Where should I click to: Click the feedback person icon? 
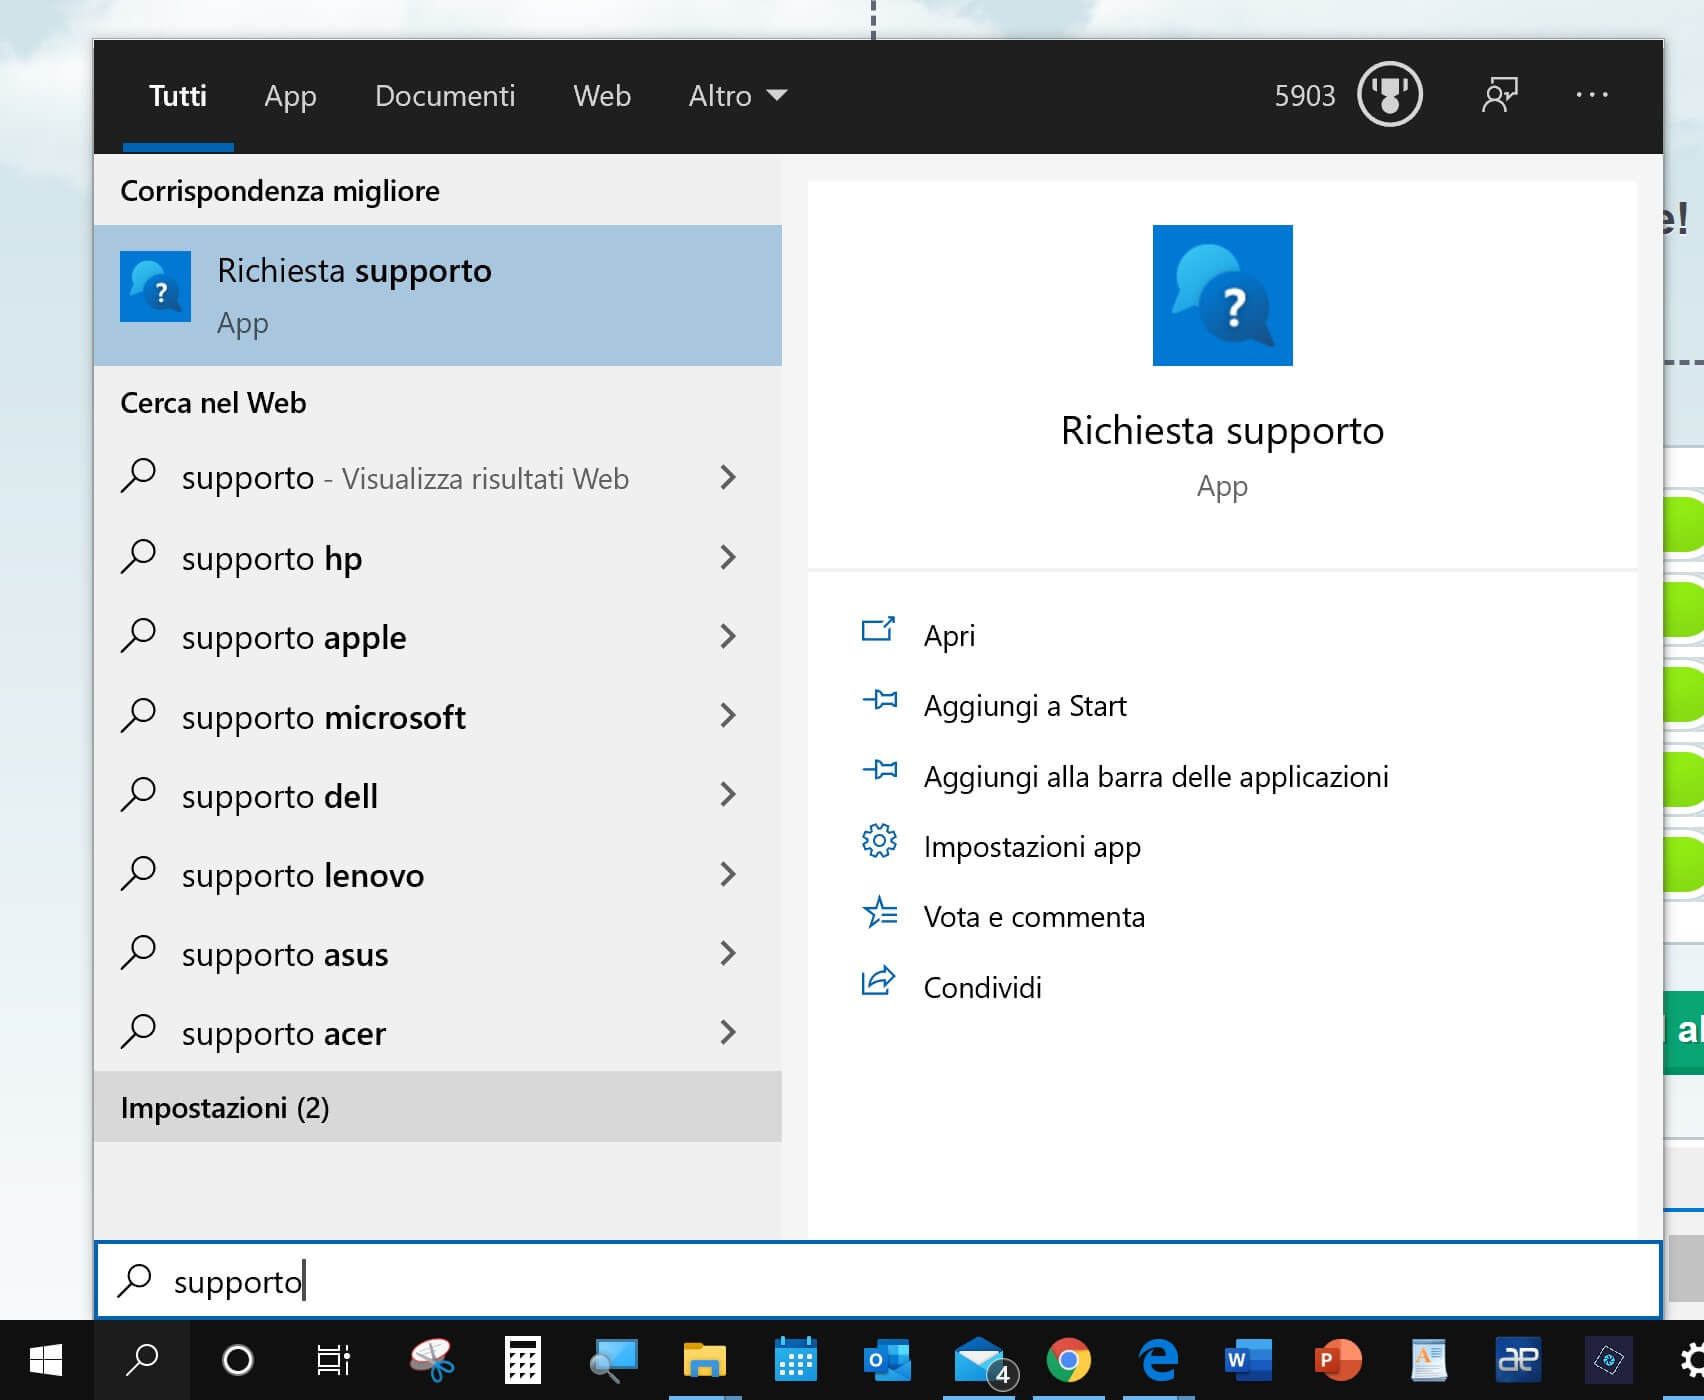[x=1498, y=95]
